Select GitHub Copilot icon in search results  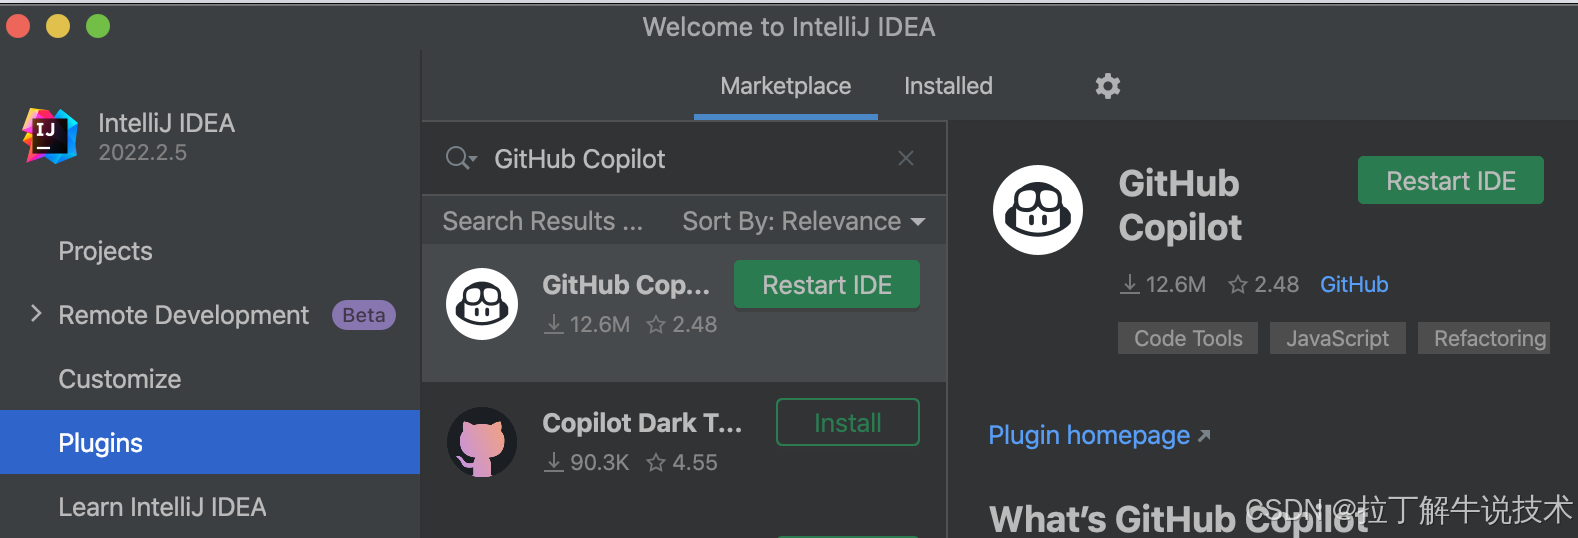coord(482,304)
